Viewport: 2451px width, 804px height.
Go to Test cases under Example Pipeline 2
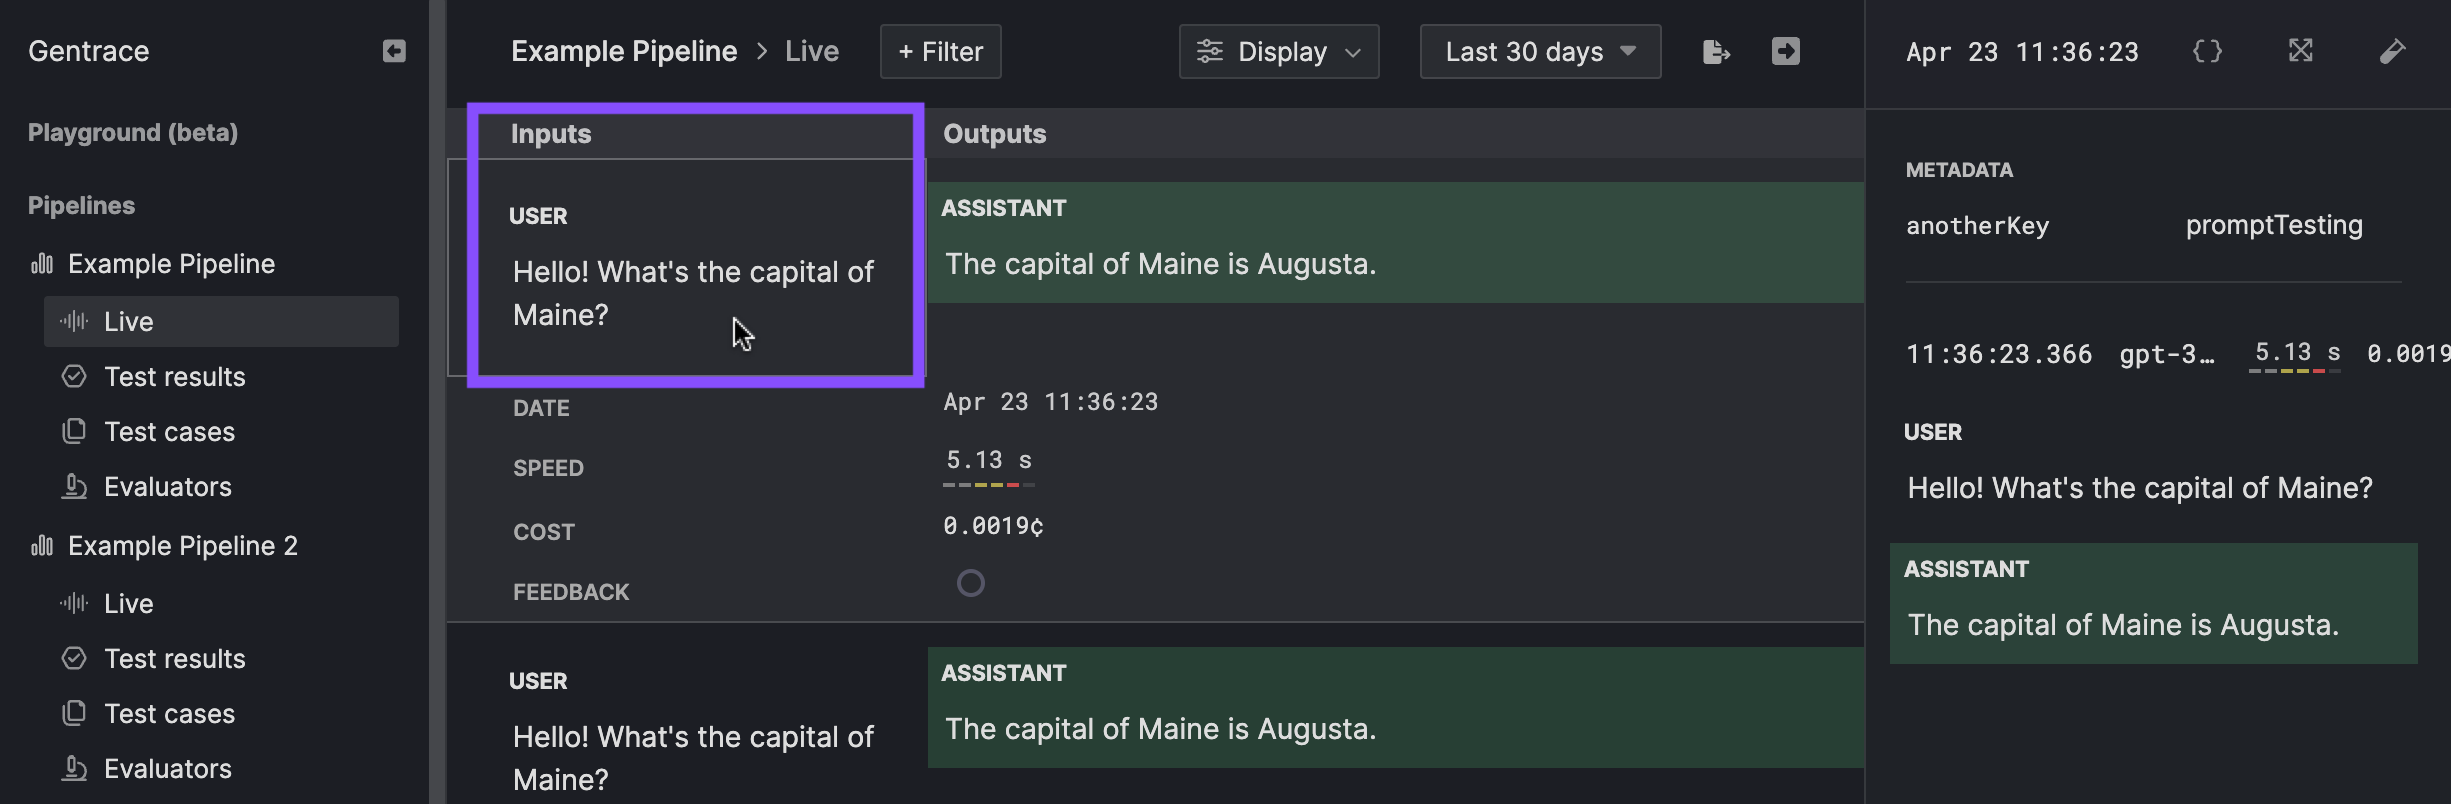(x=170, y=714)
